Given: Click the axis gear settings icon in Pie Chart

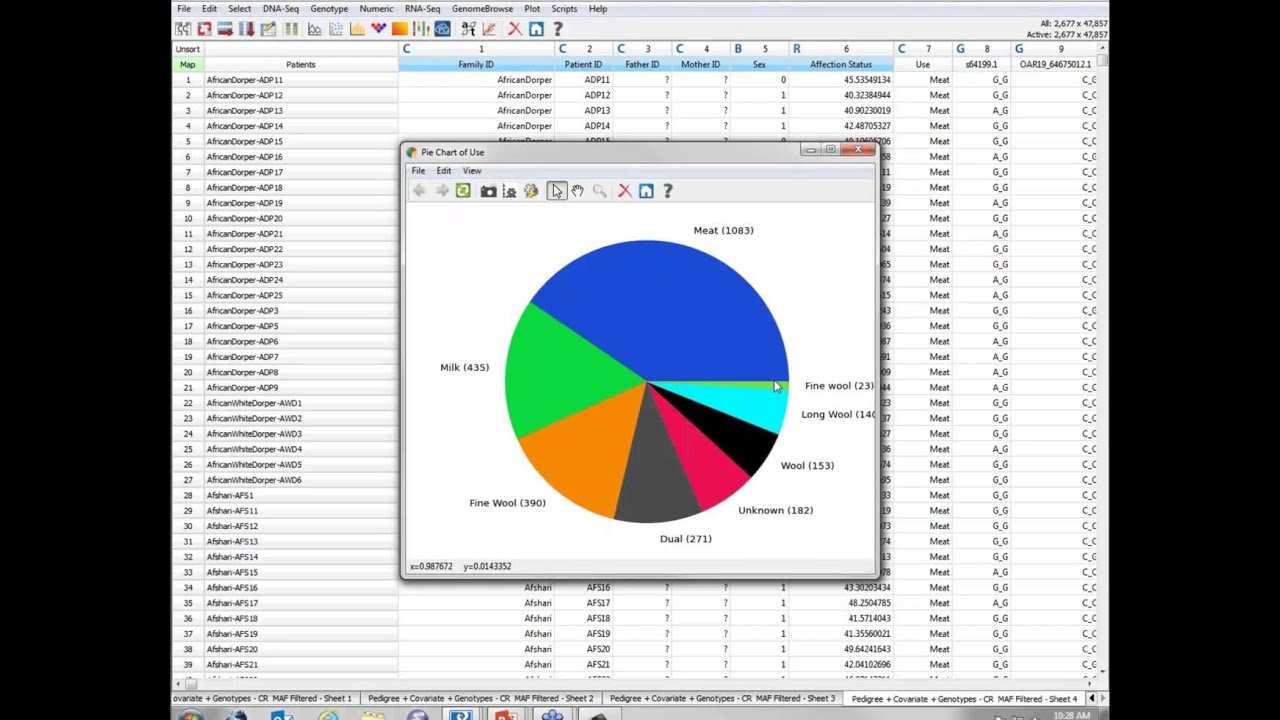Looking at the screenshot, I should click(509, 191).
